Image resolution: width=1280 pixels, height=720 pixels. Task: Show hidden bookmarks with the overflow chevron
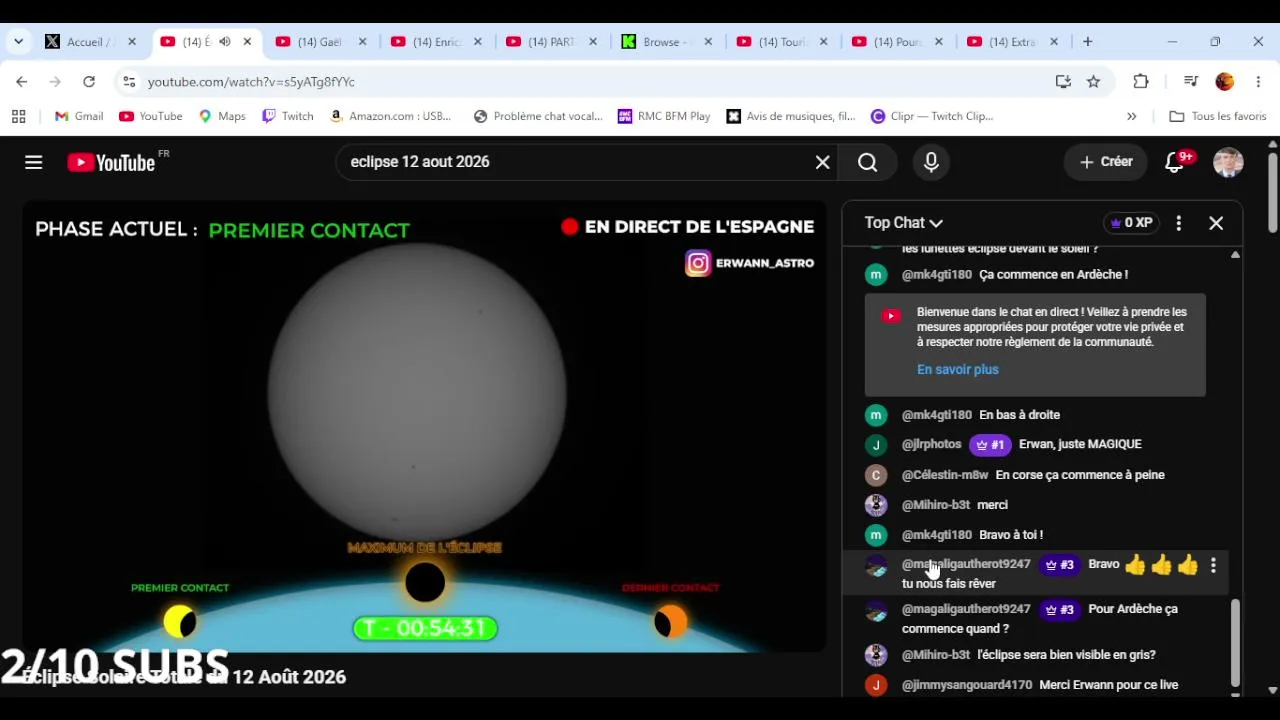(x=1132, y=117)
